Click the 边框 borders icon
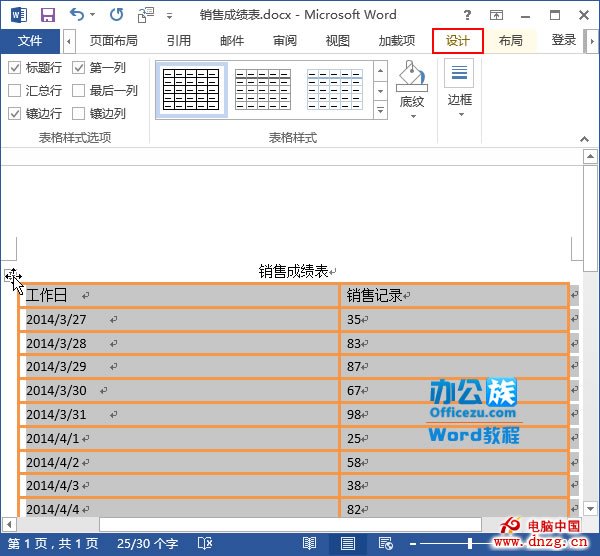600x556 pixels. 459,73
